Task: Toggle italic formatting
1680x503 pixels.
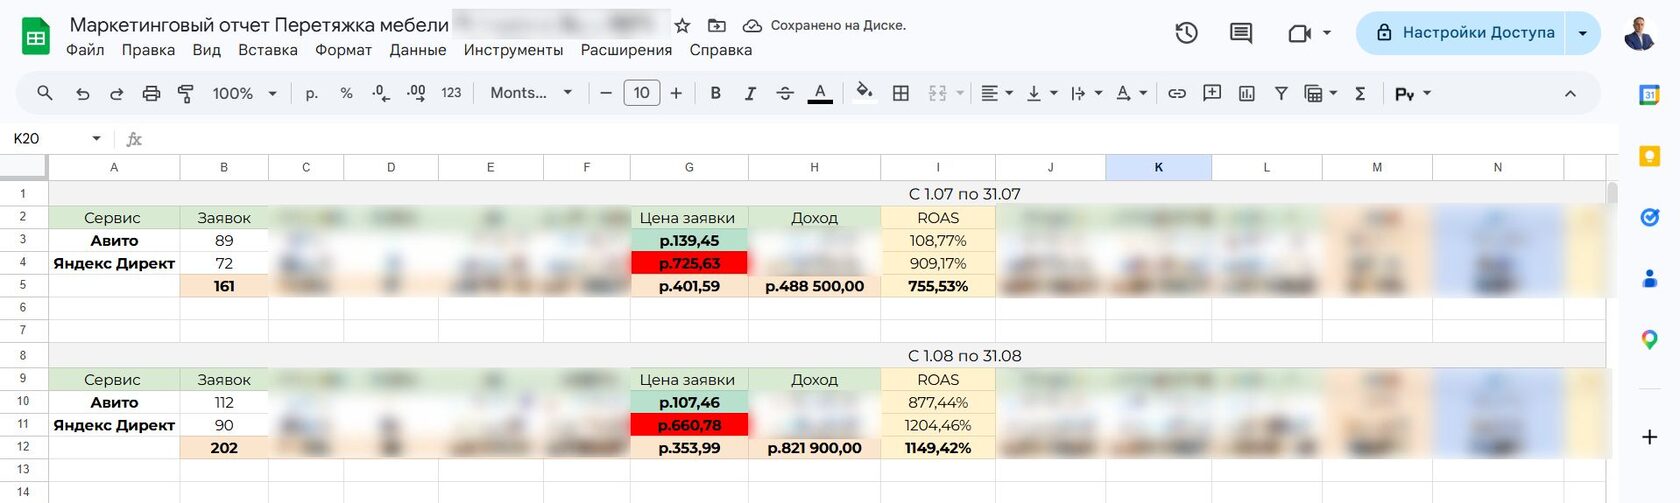Action: point(750,93)
